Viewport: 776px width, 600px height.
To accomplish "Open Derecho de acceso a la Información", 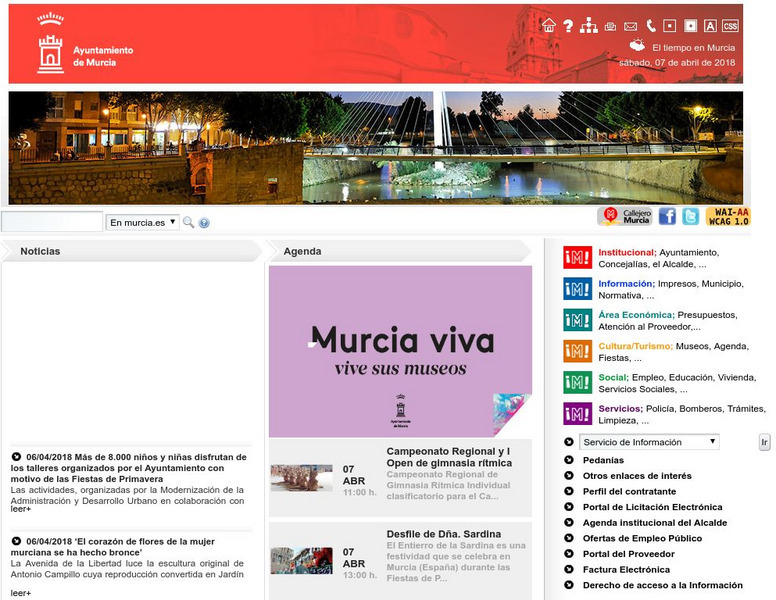I will pyautogui.click(x=663, y=585).
